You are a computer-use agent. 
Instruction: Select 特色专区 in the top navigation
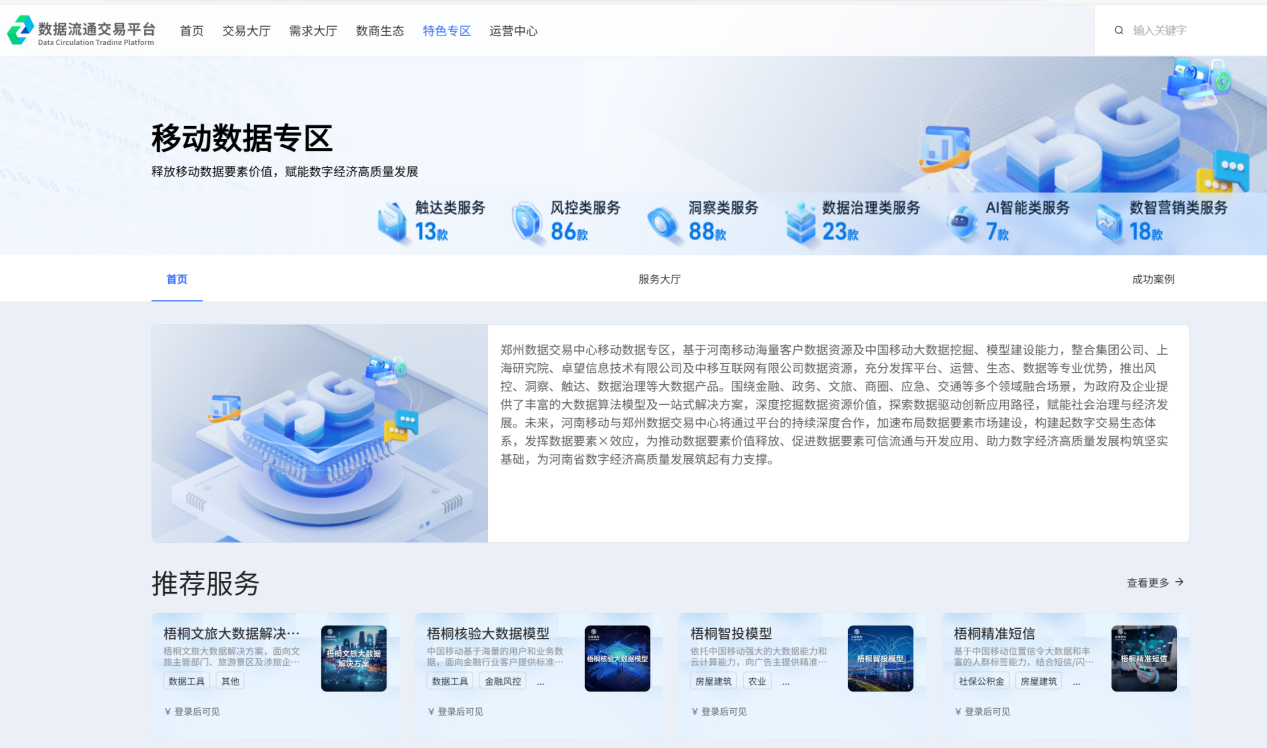coord(447,31)
